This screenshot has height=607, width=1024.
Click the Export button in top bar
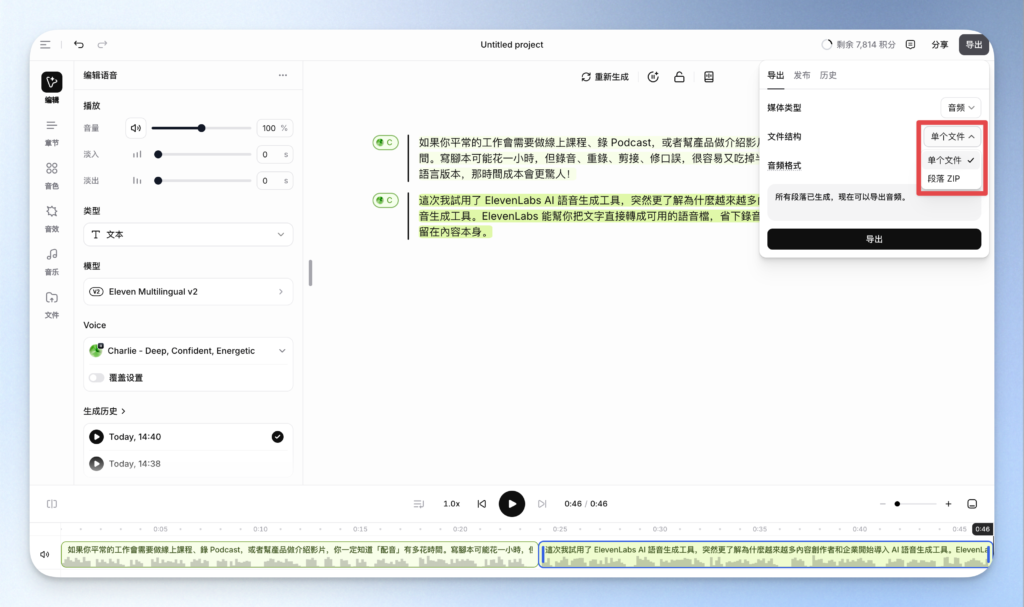[x=974, y=44]
